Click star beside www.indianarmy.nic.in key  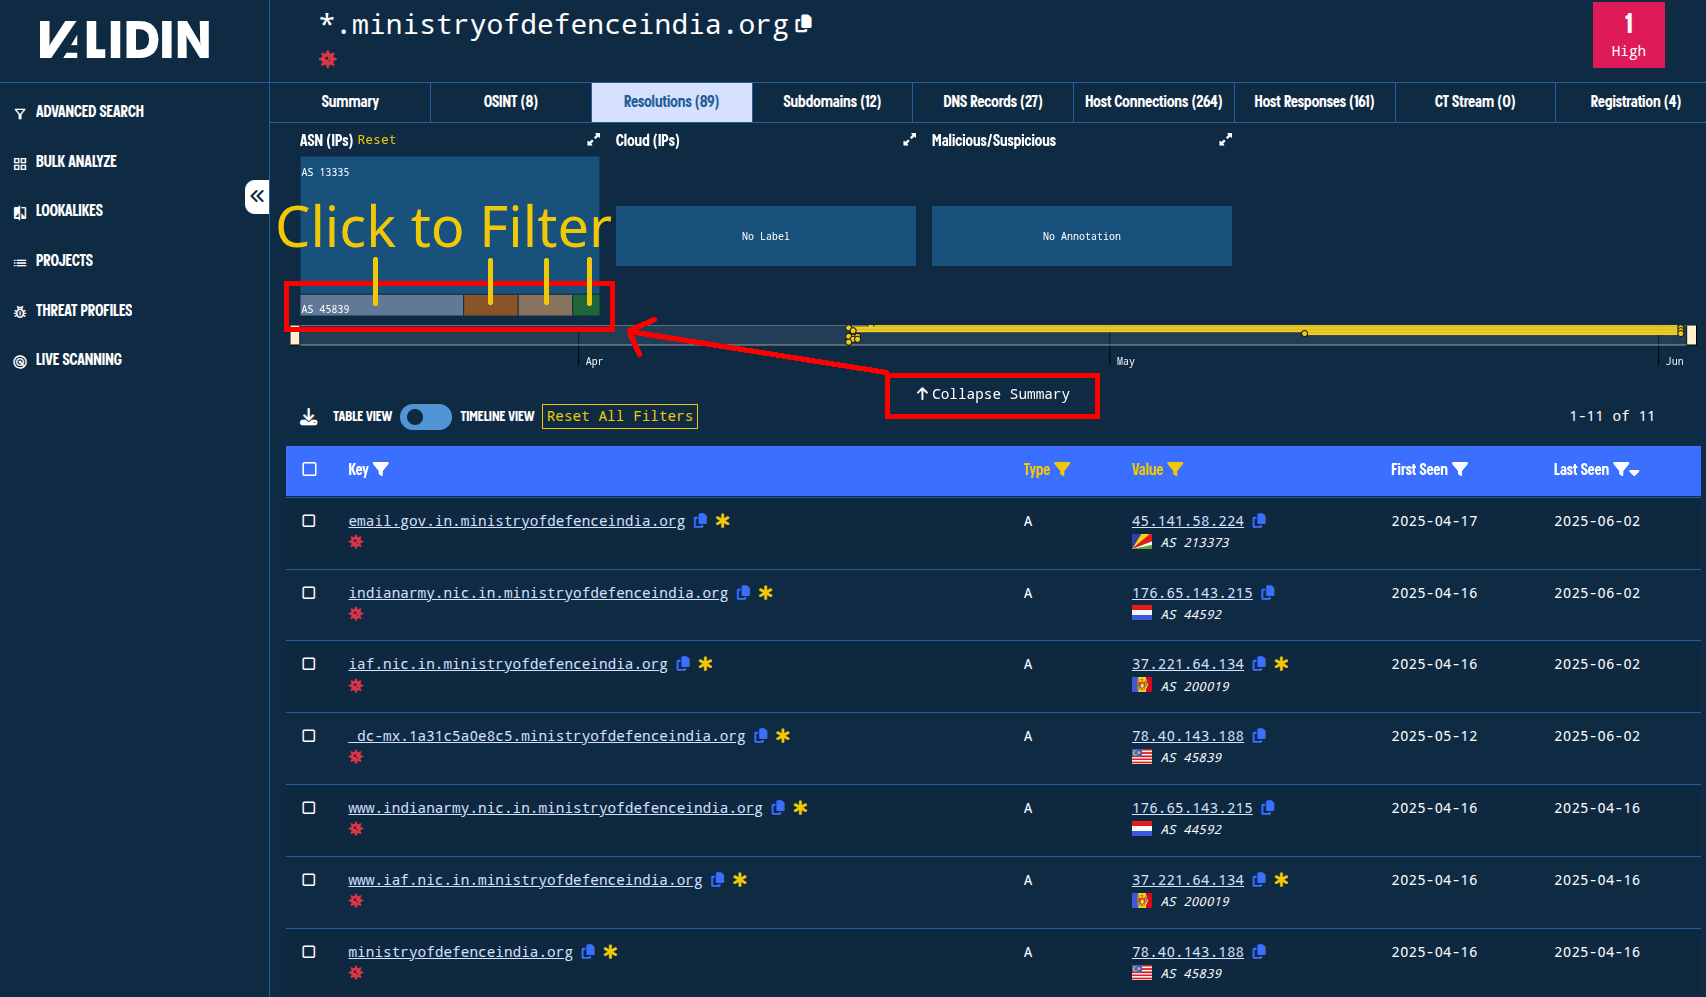(800, 808)
